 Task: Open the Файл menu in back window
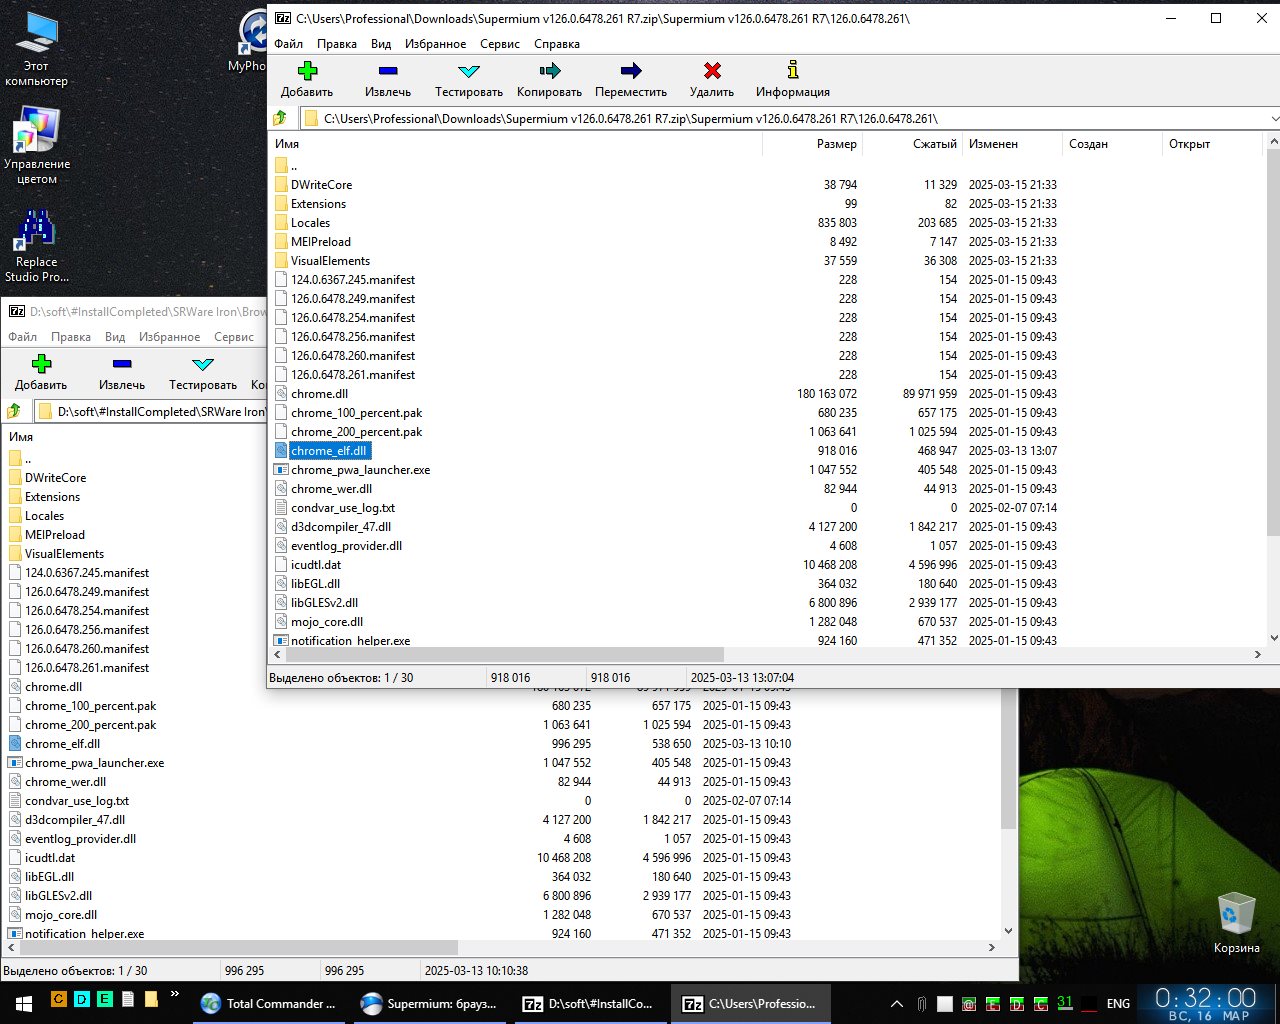tap(23, 337)
